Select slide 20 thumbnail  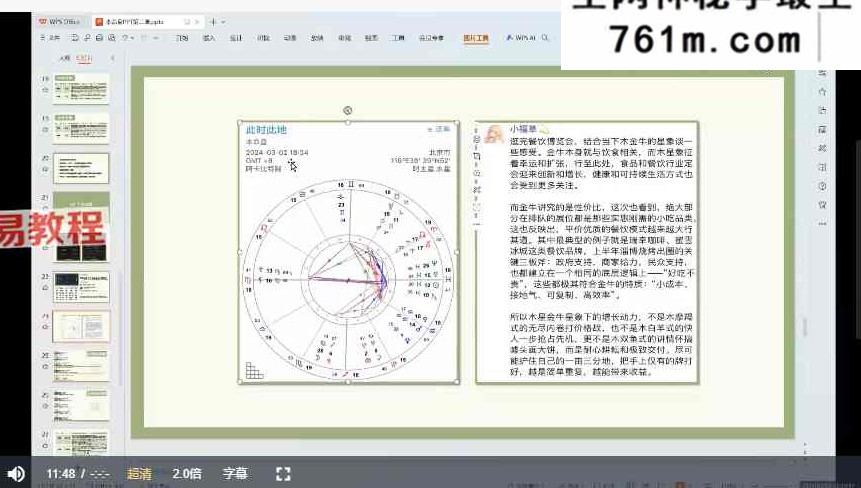[81, 168]
